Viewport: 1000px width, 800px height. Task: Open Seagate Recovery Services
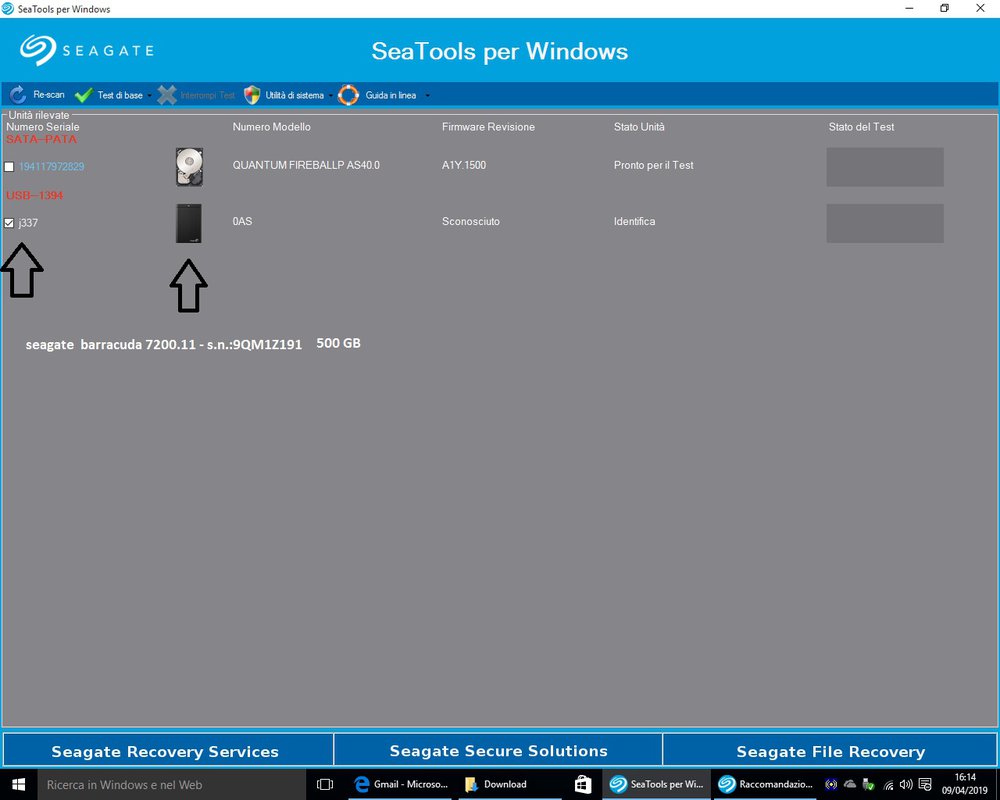click(x=166, y=750)
